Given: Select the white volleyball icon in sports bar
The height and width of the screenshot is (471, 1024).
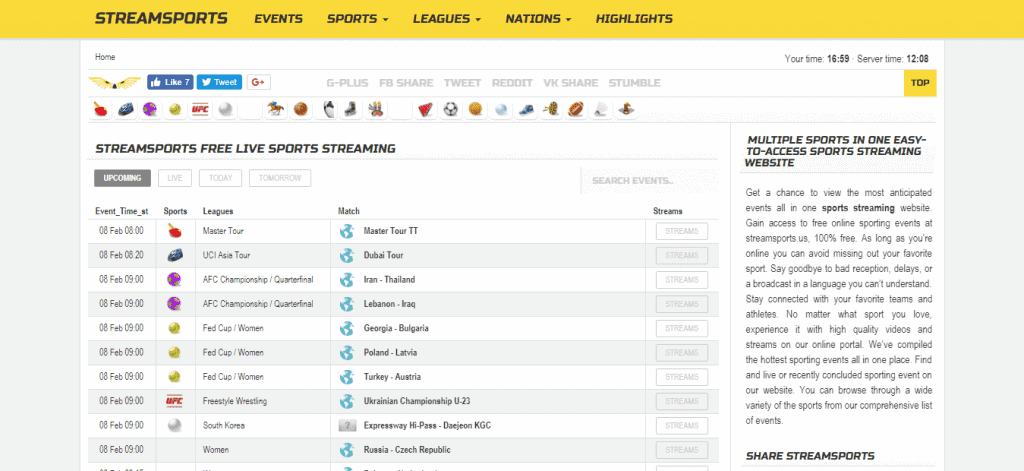Looking at the screenshot, I should click(225, 110).
